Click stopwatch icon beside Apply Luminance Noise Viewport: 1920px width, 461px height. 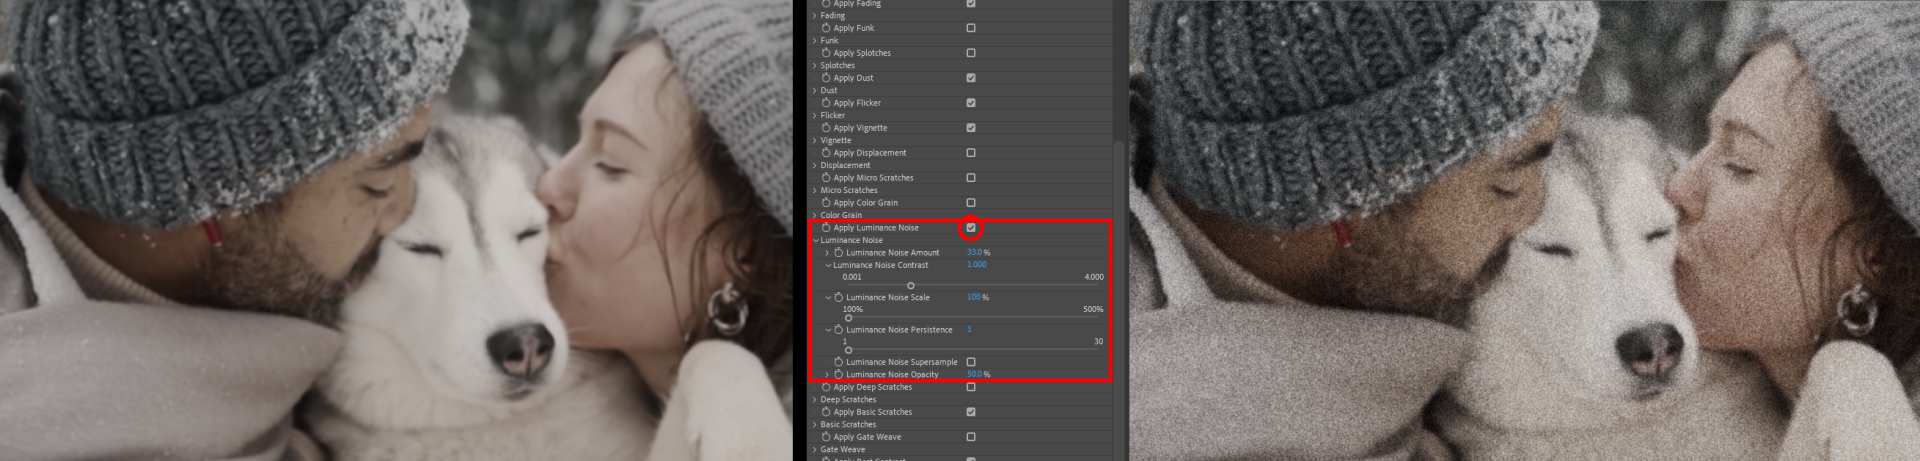[x=826, y=228]
